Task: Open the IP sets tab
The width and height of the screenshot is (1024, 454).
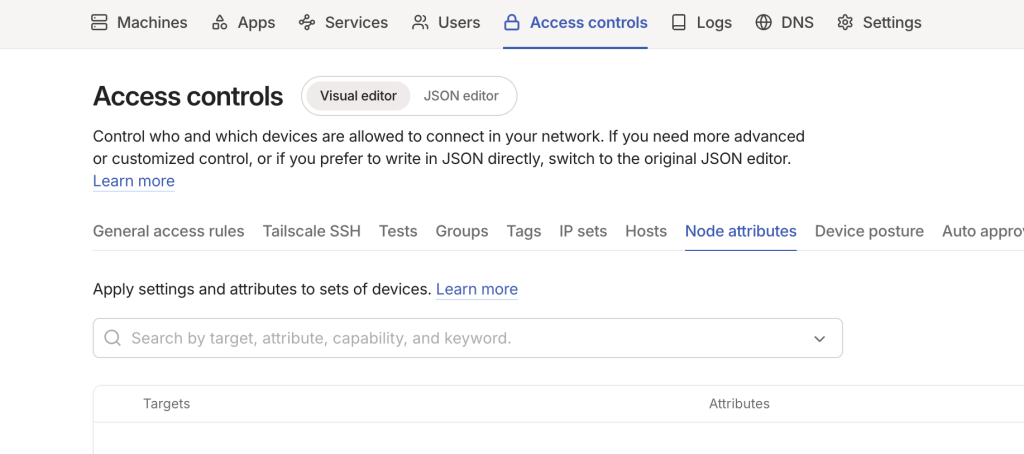Action: pyautogui.click(x=583, y=231)
